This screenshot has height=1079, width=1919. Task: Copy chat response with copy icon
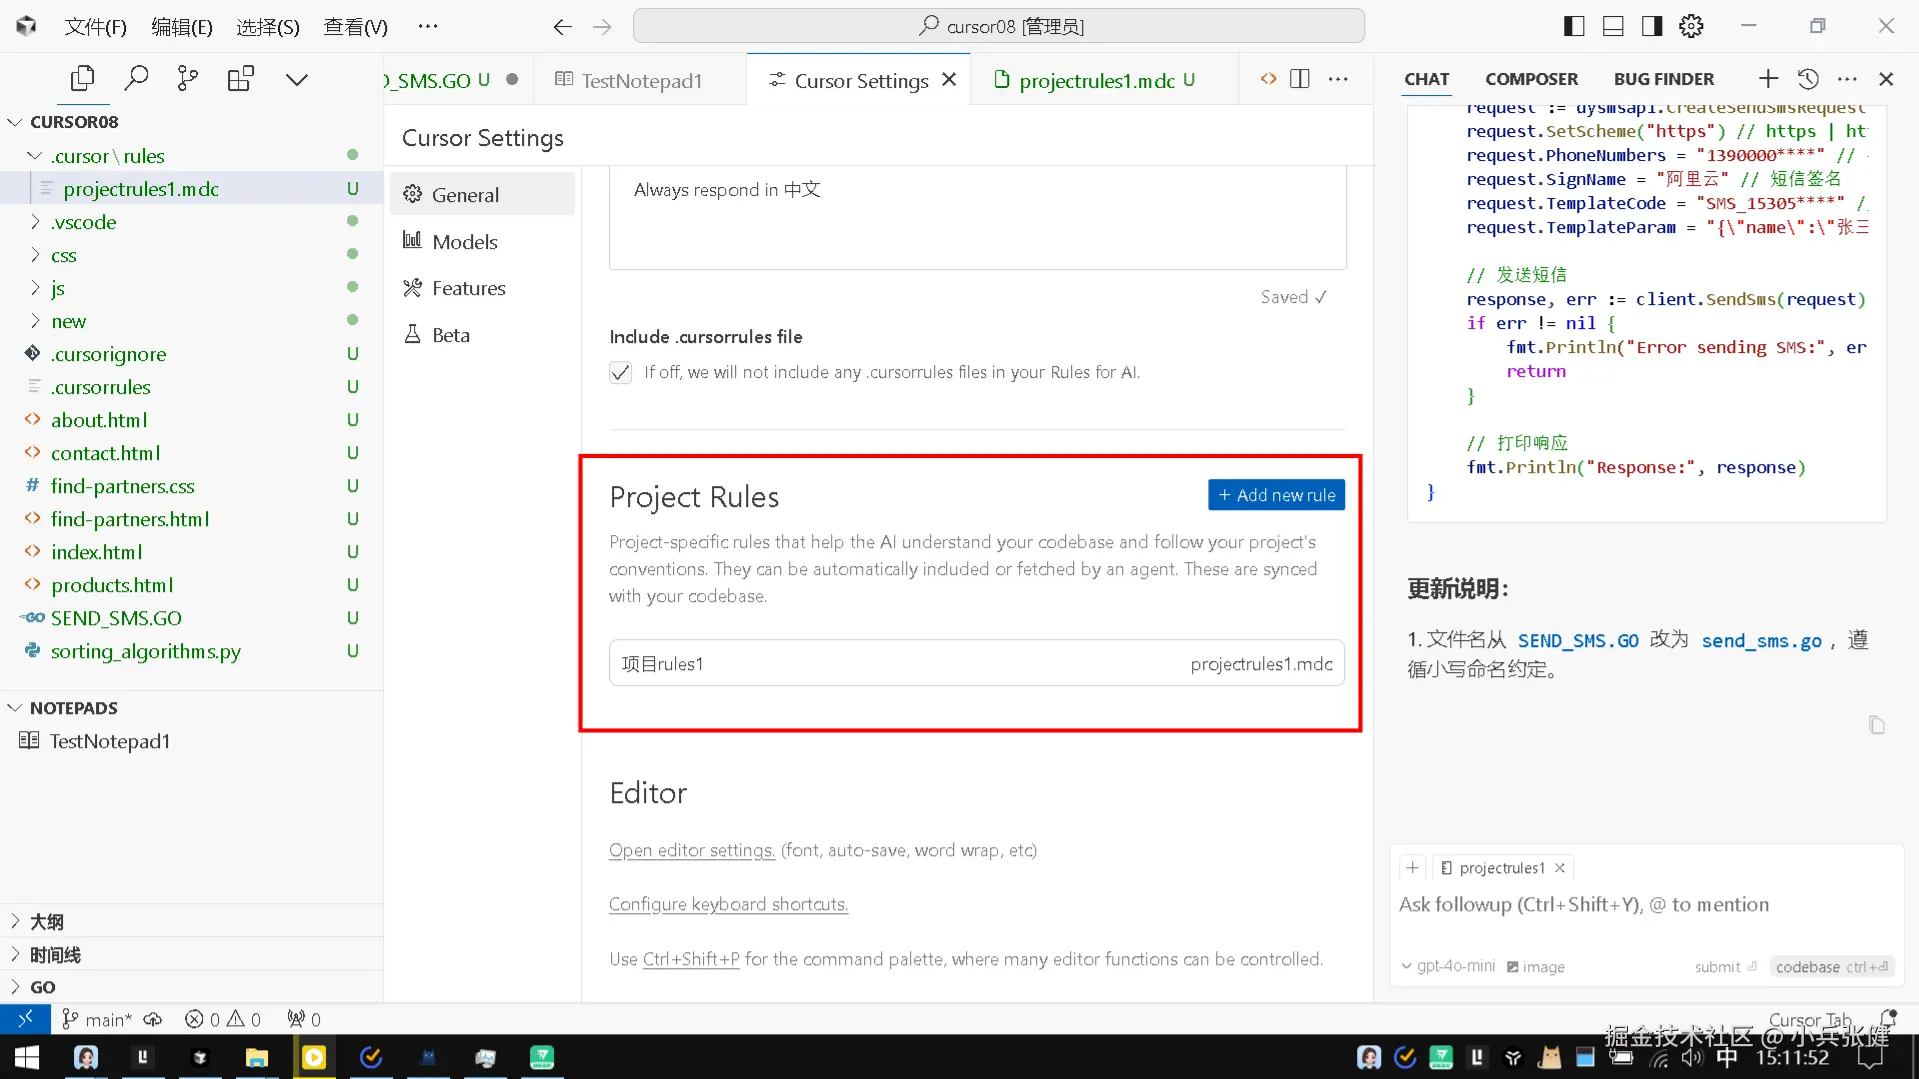pyautogui.click(x=1877, y=725)
